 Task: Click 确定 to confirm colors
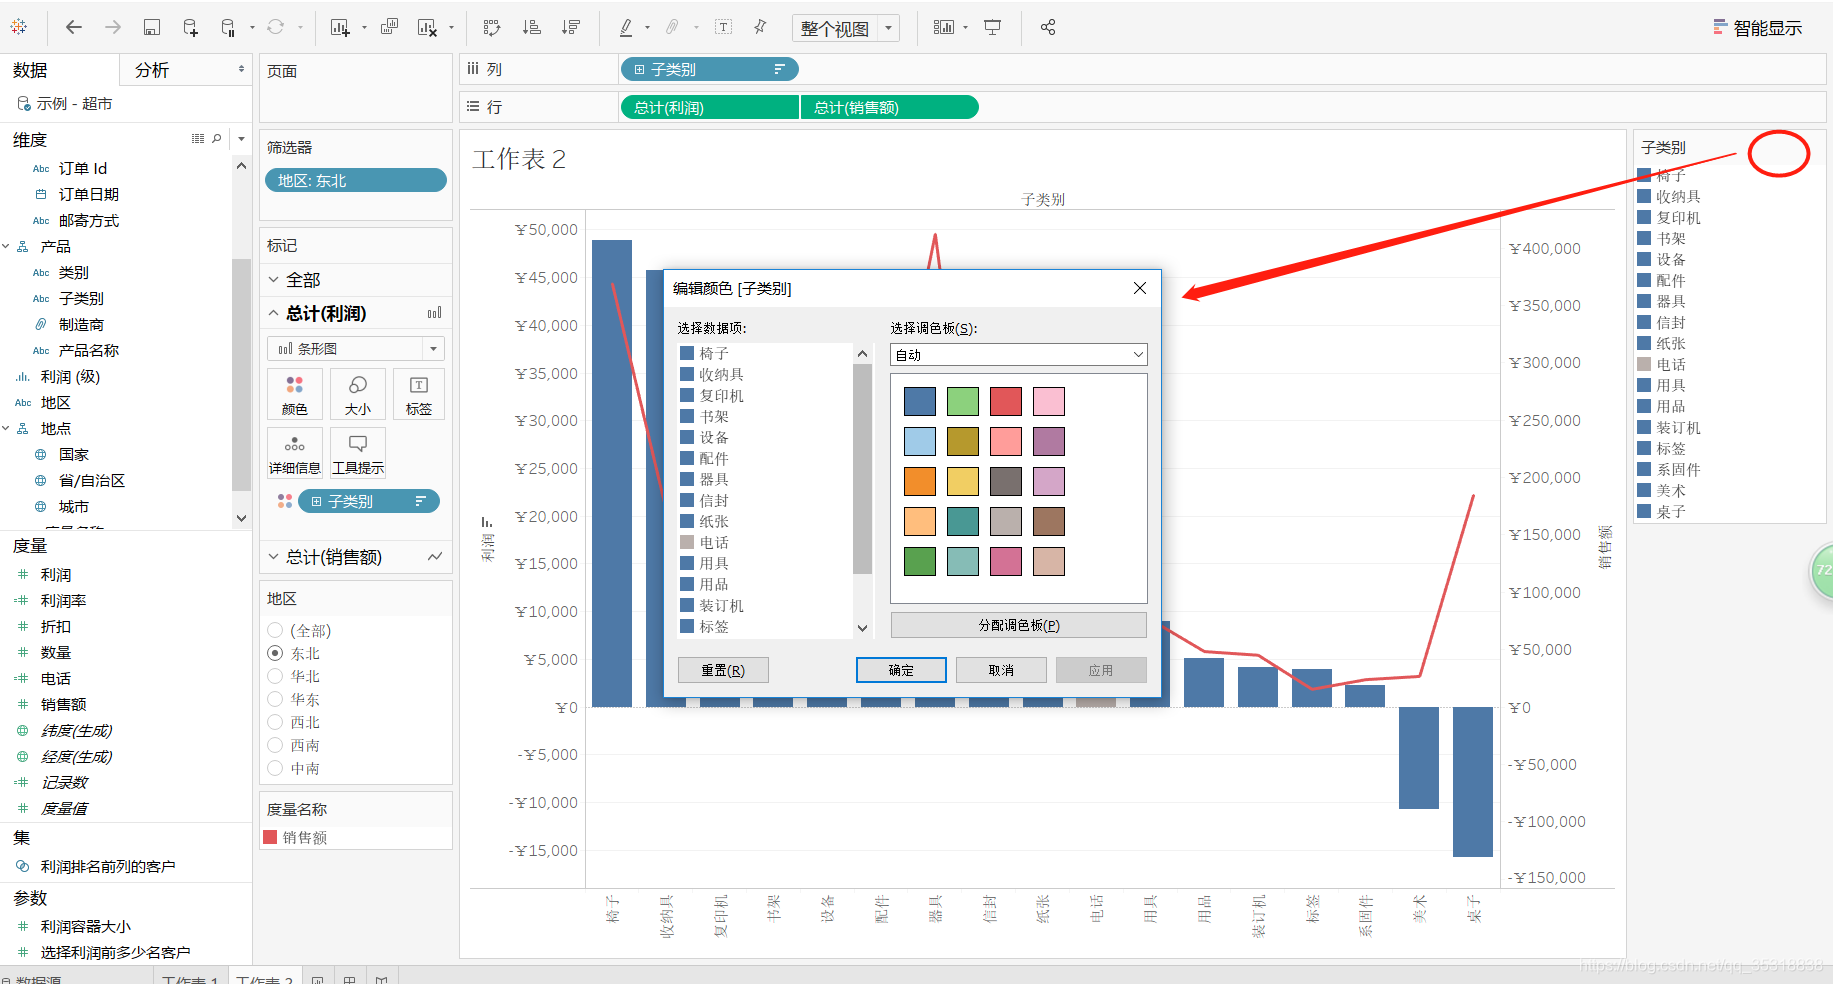pos(901,670)
